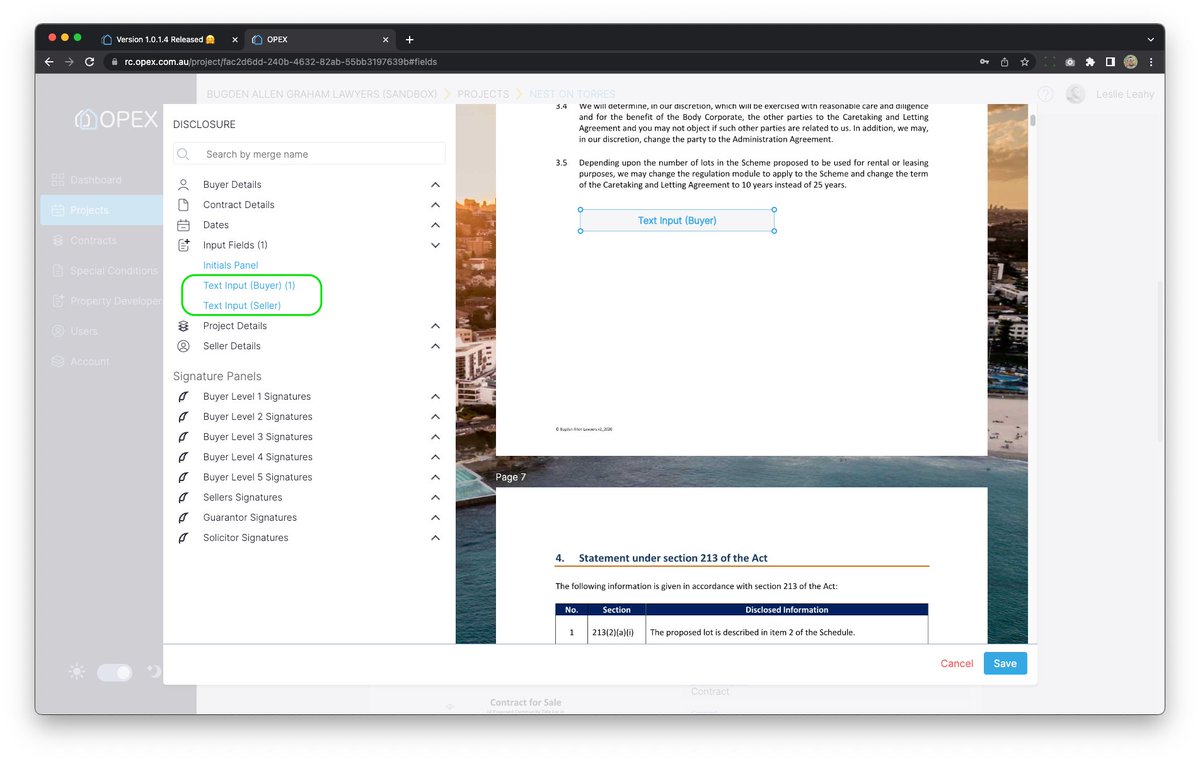This screenshot has width=1200, height=761.
Task: Open the help question-mark icon near Leslie Leahy
Action: 1044,93
